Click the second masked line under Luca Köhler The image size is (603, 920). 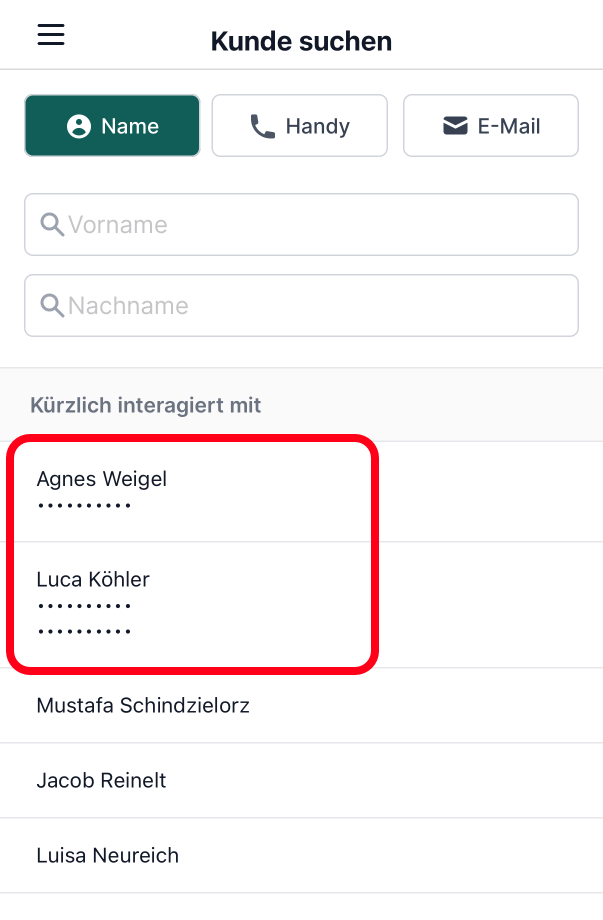84,632
